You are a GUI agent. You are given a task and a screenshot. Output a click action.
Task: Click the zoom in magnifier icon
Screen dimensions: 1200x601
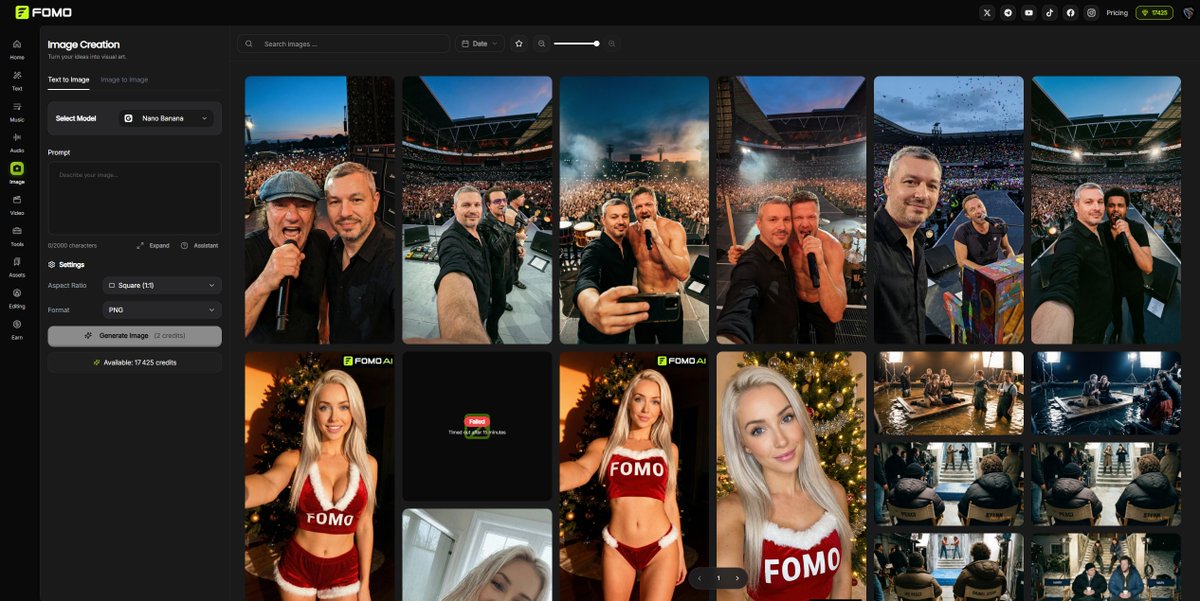612,44
